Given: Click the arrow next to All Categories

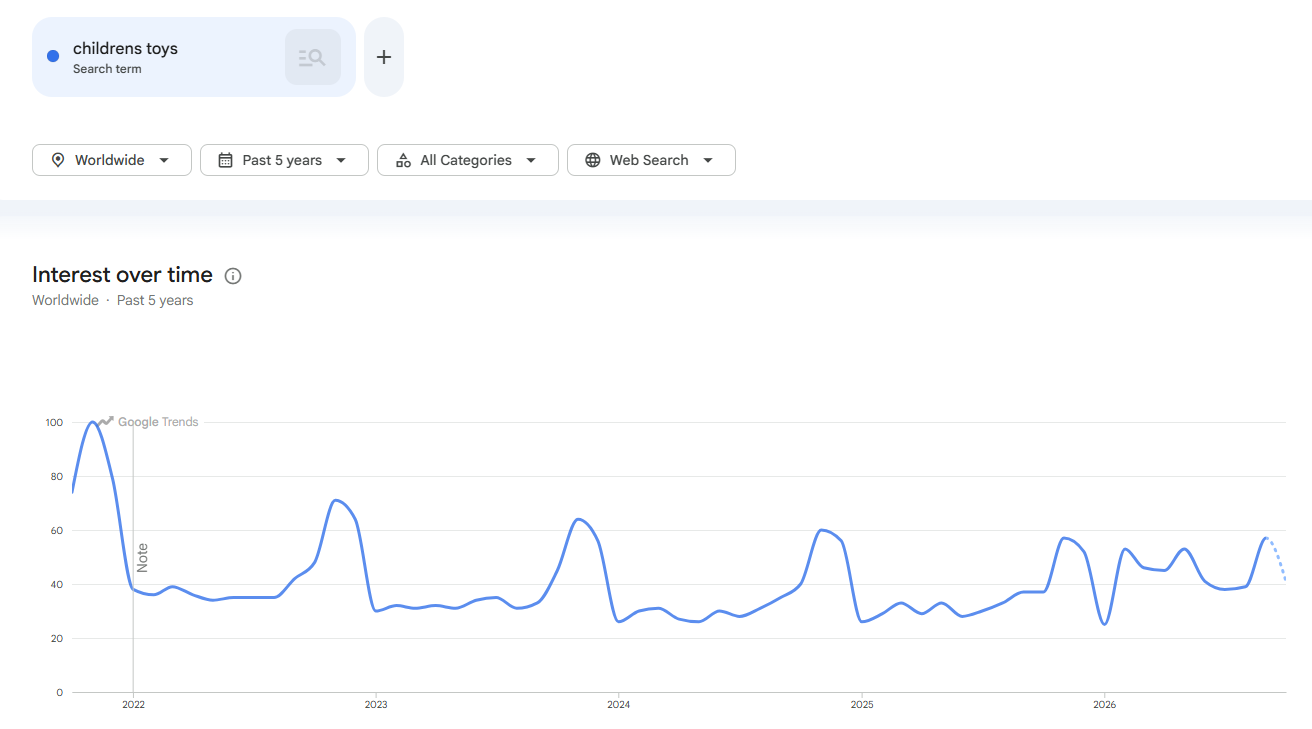Looking at the screenshot, I should [531, 160].
